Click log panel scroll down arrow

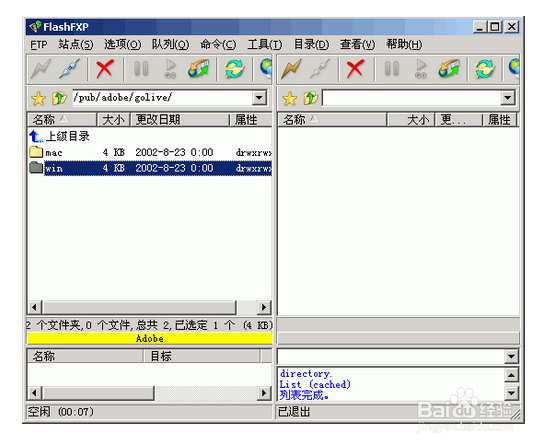511,393
